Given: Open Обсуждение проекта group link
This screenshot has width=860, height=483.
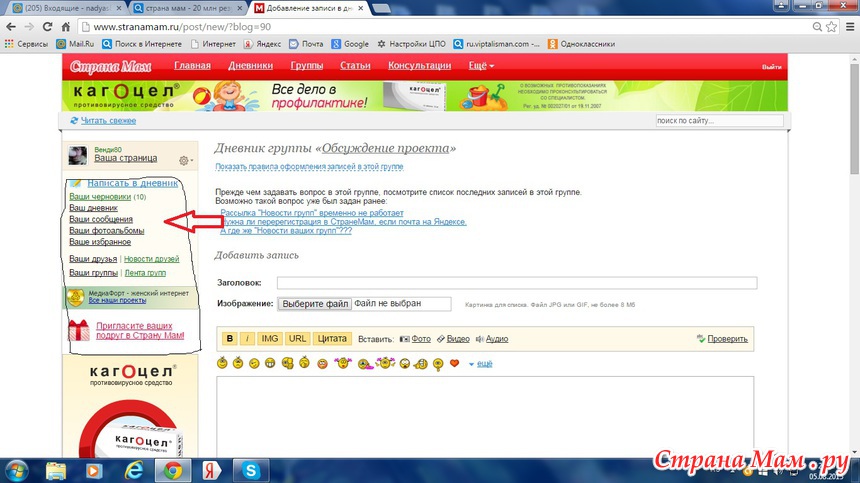Looking at the screenshot, I should pos(385,149).
